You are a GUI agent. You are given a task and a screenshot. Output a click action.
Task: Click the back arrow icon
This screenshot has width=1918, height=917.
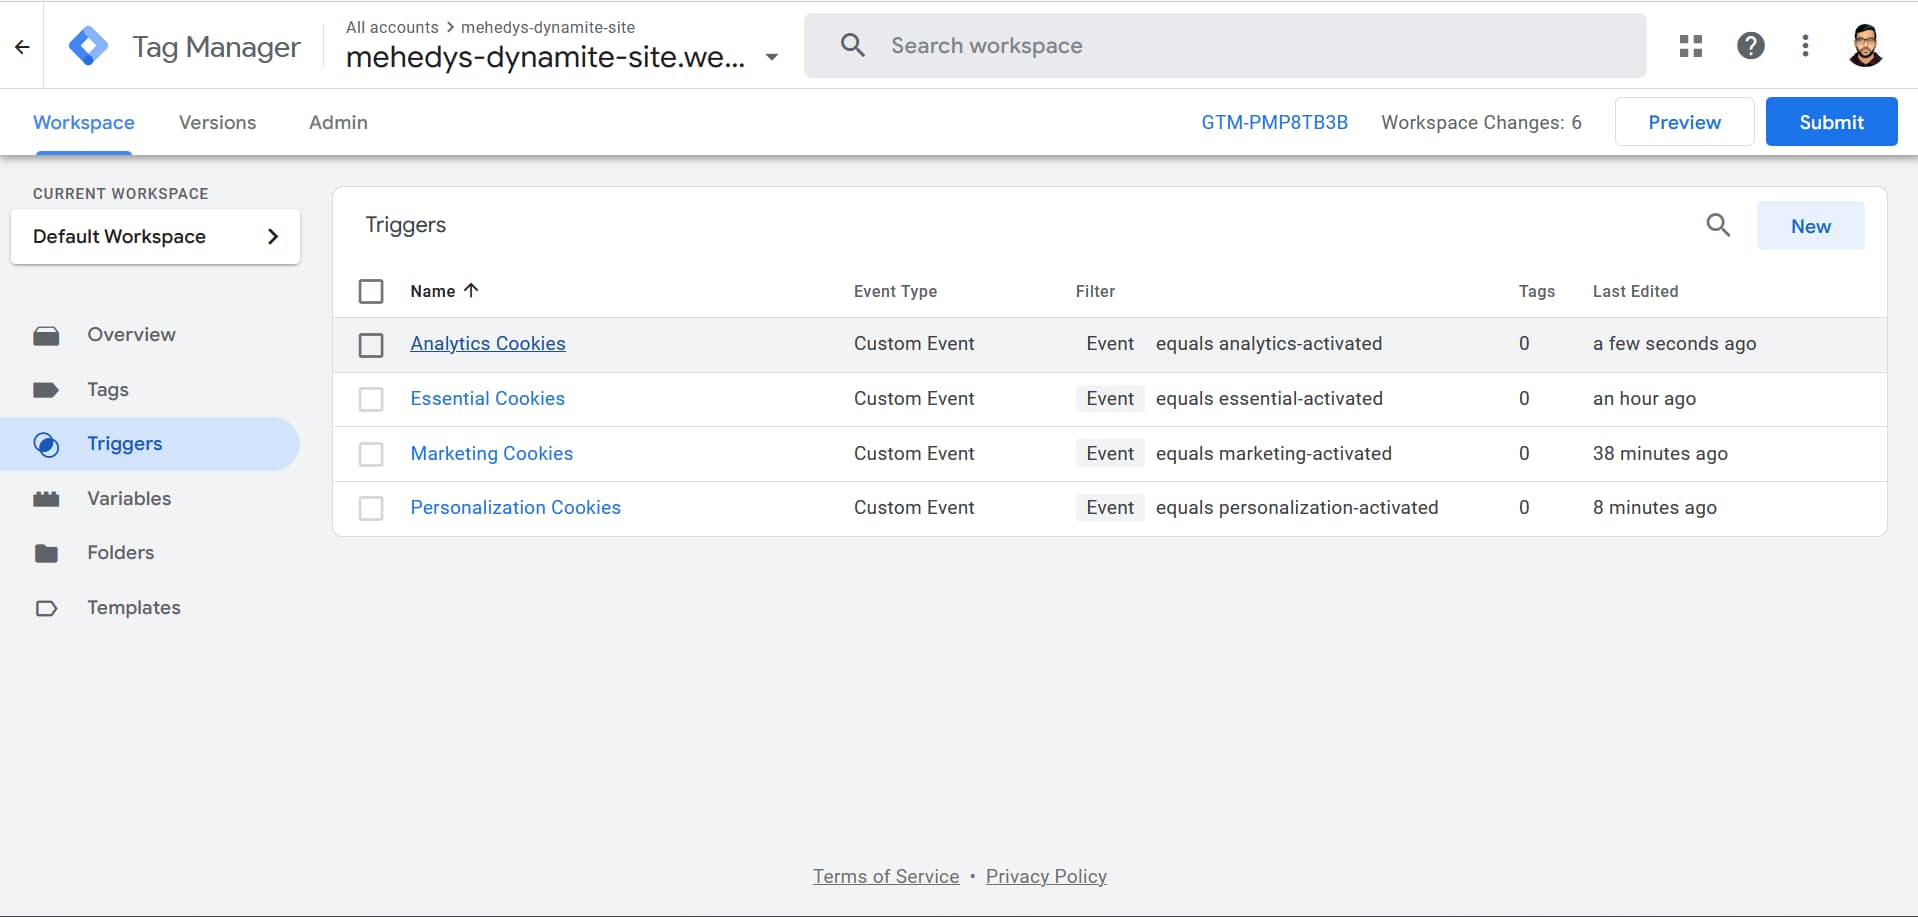tap(22, 46)
